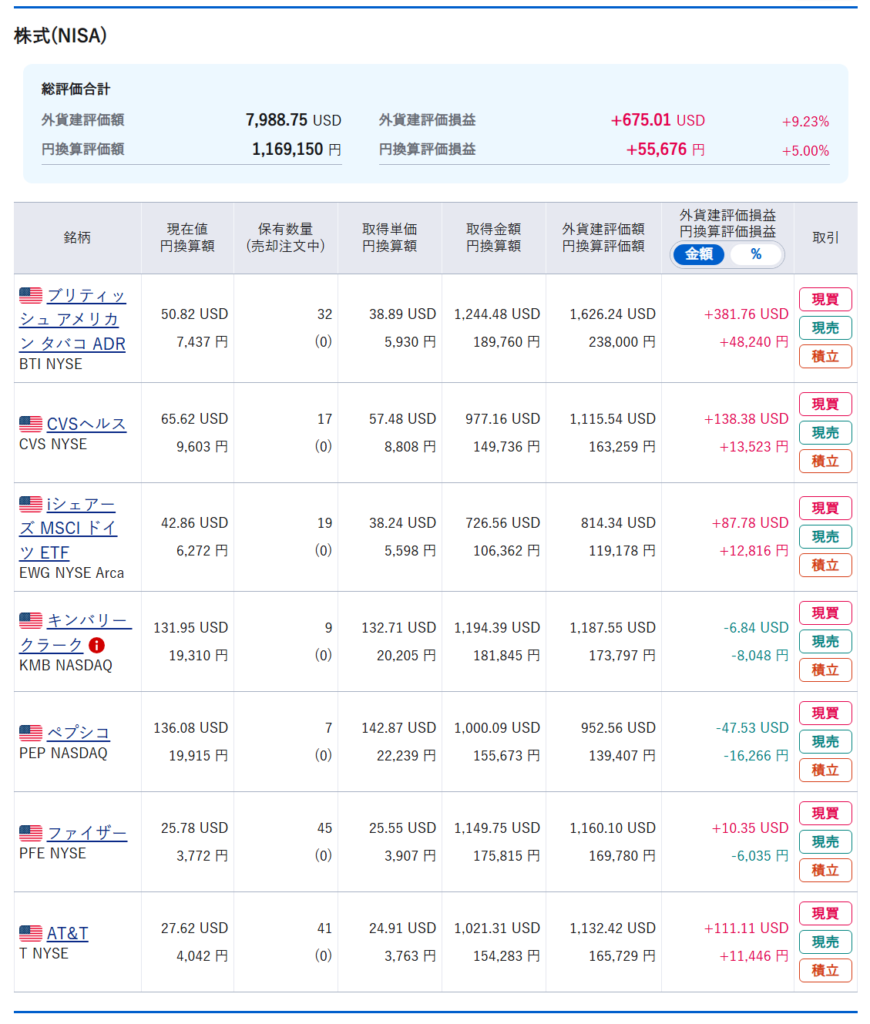Open the ペプシコ stock link
This screenshot has height=1024, width=870.
pos(78,733)
